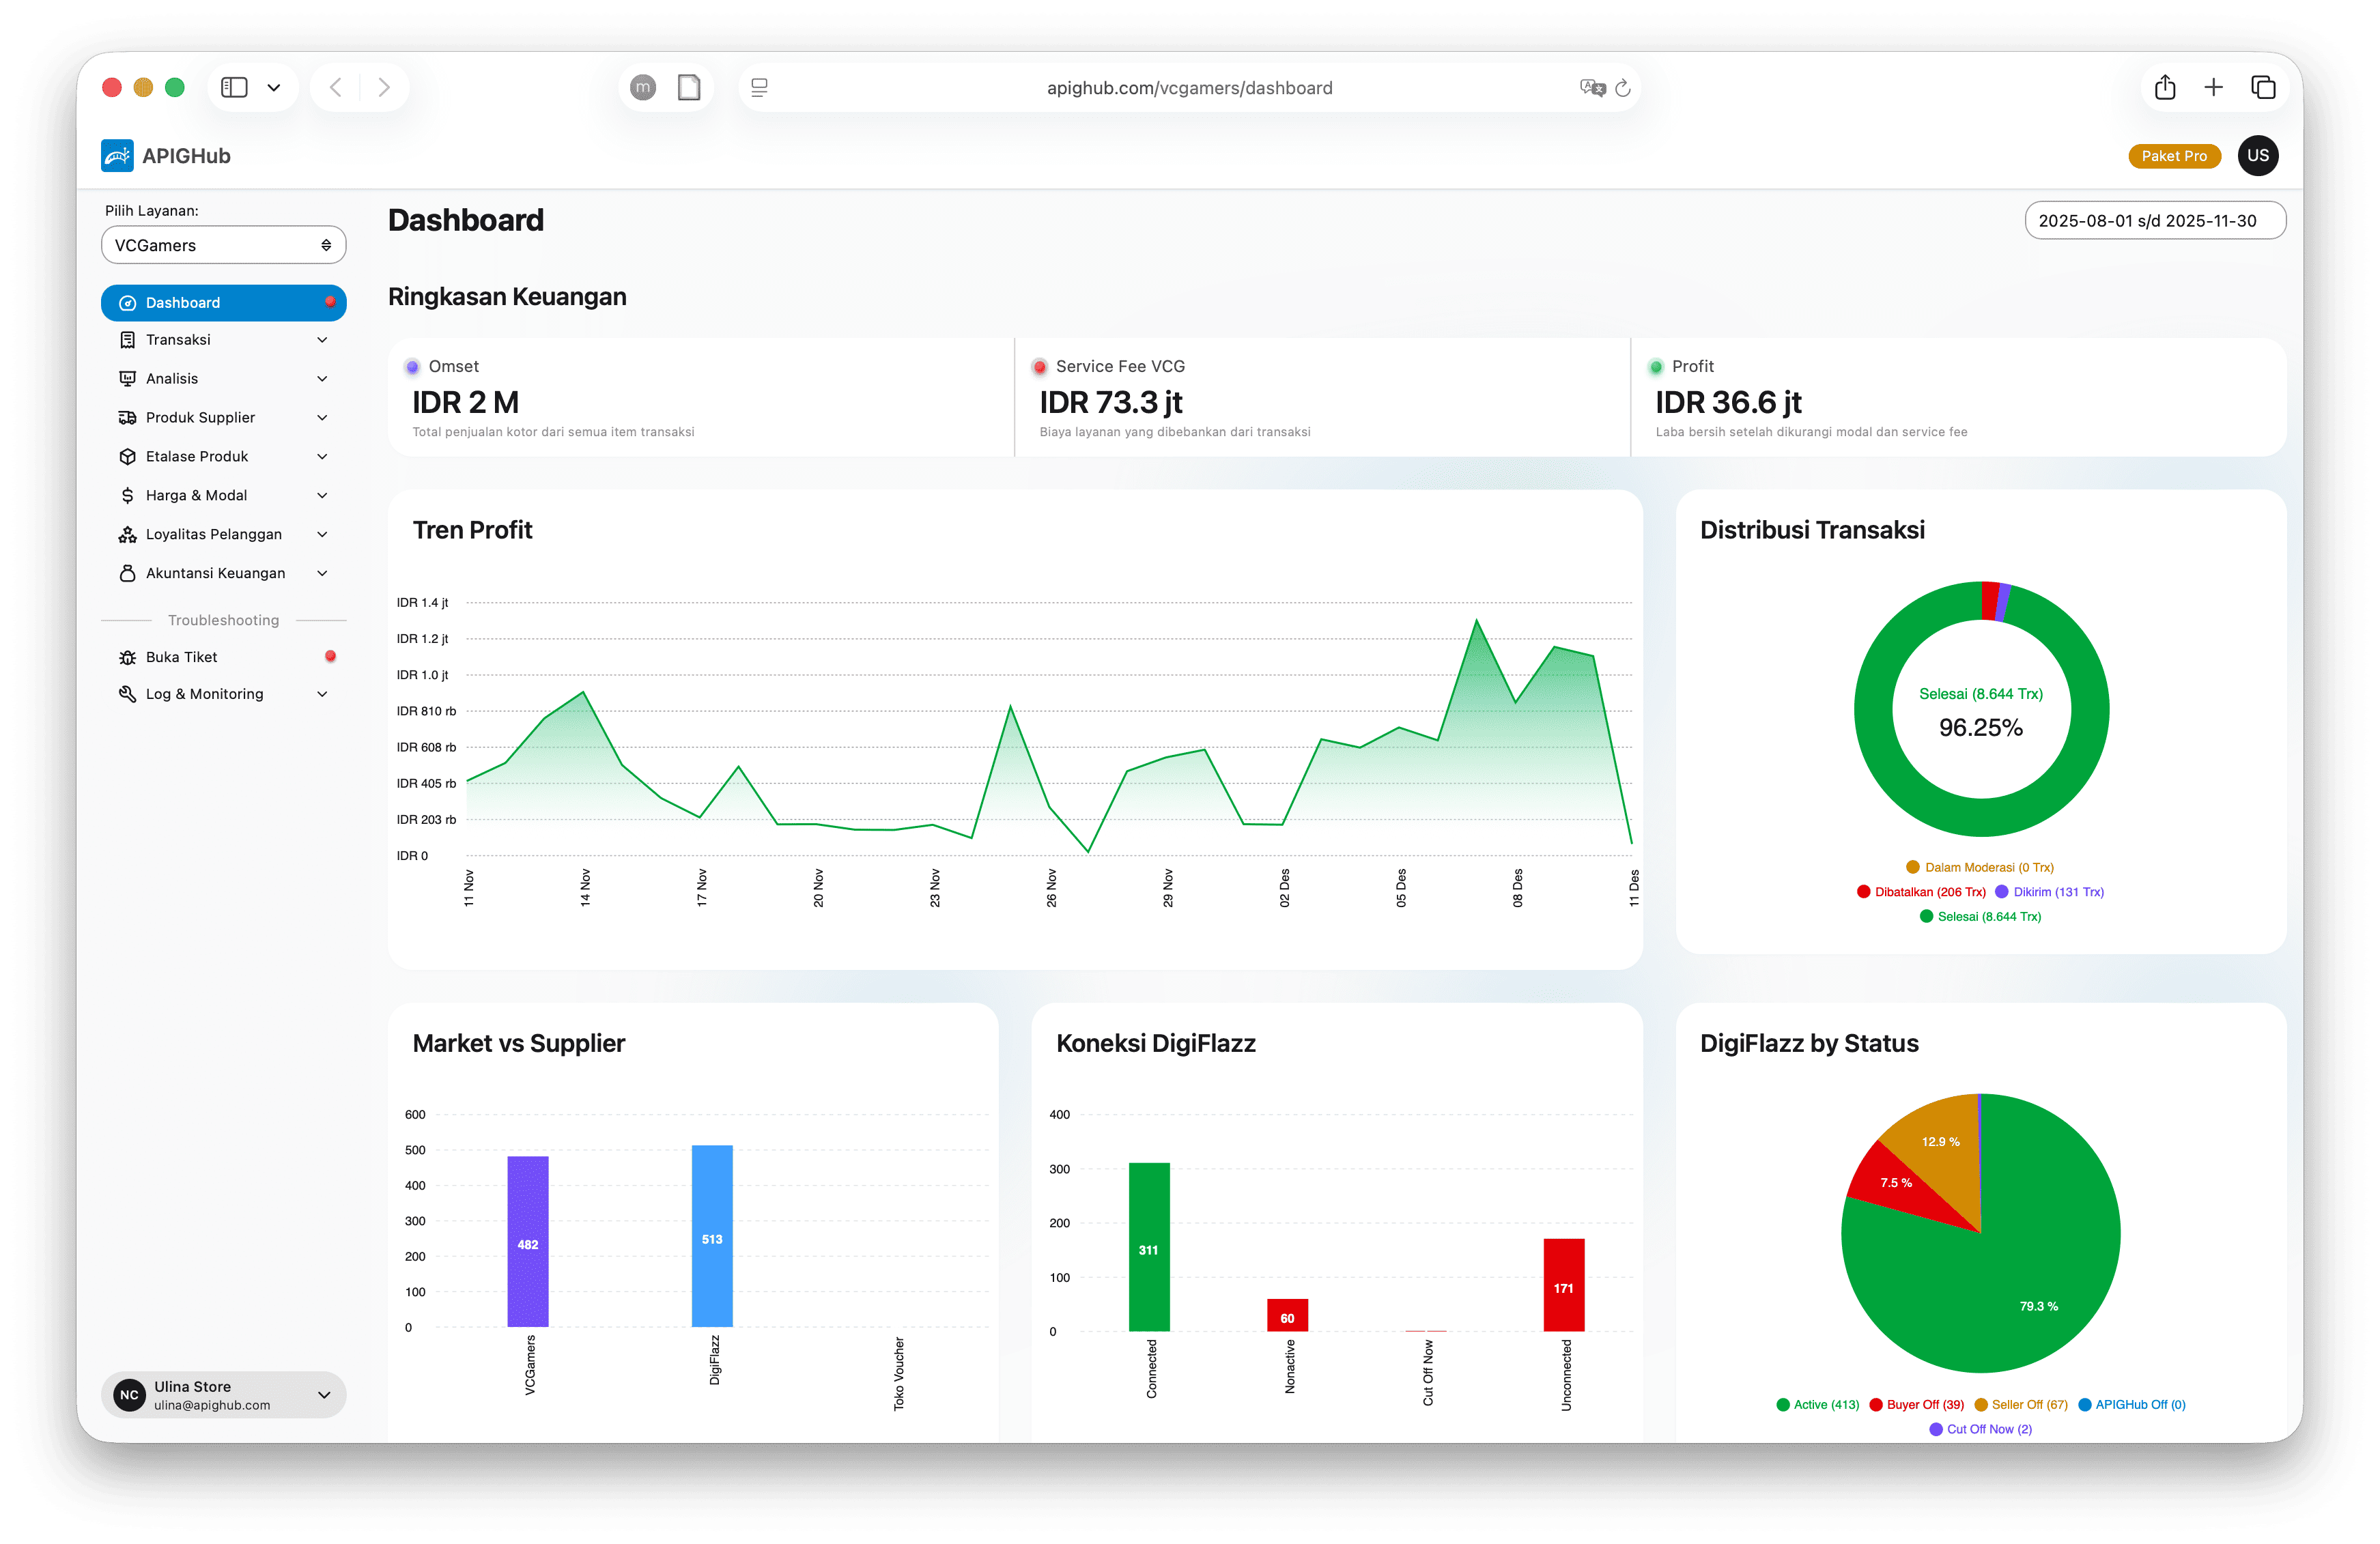Open Produk Supplier via its sidebar icon

click(x=126, y=417)
